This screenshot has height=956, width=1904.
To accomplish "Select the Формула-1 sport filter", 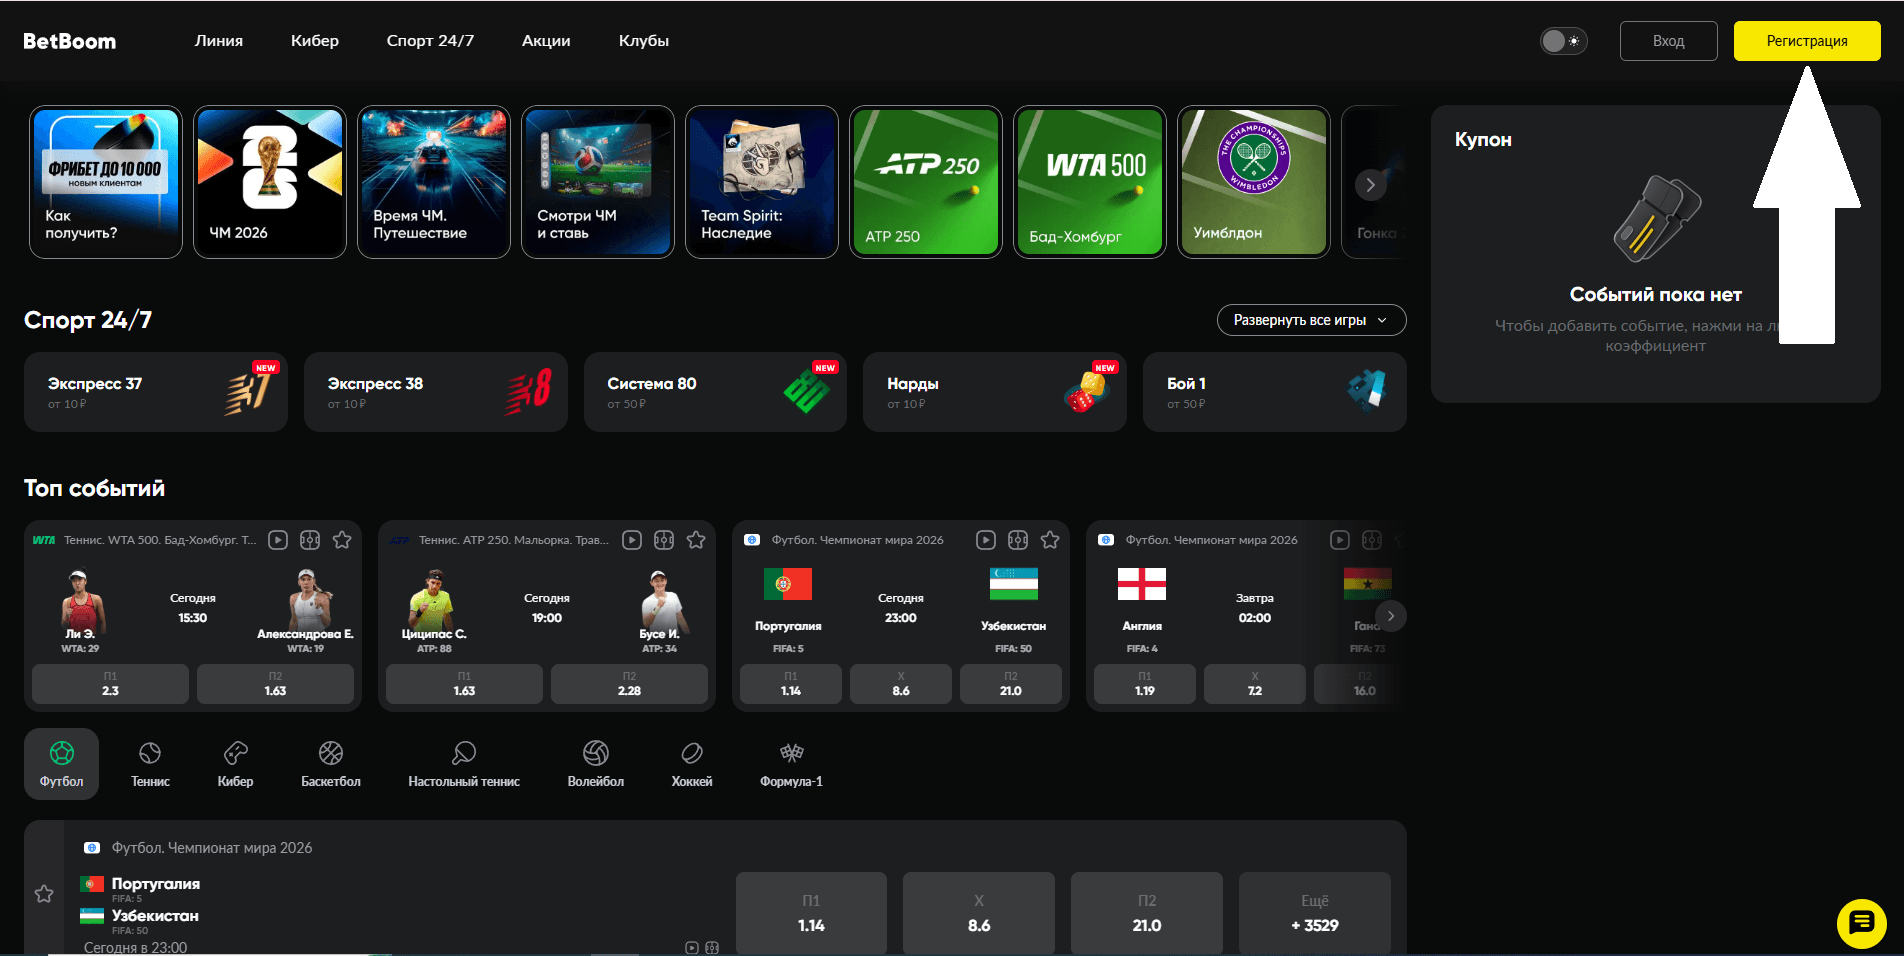I will [x=791, y=764].
